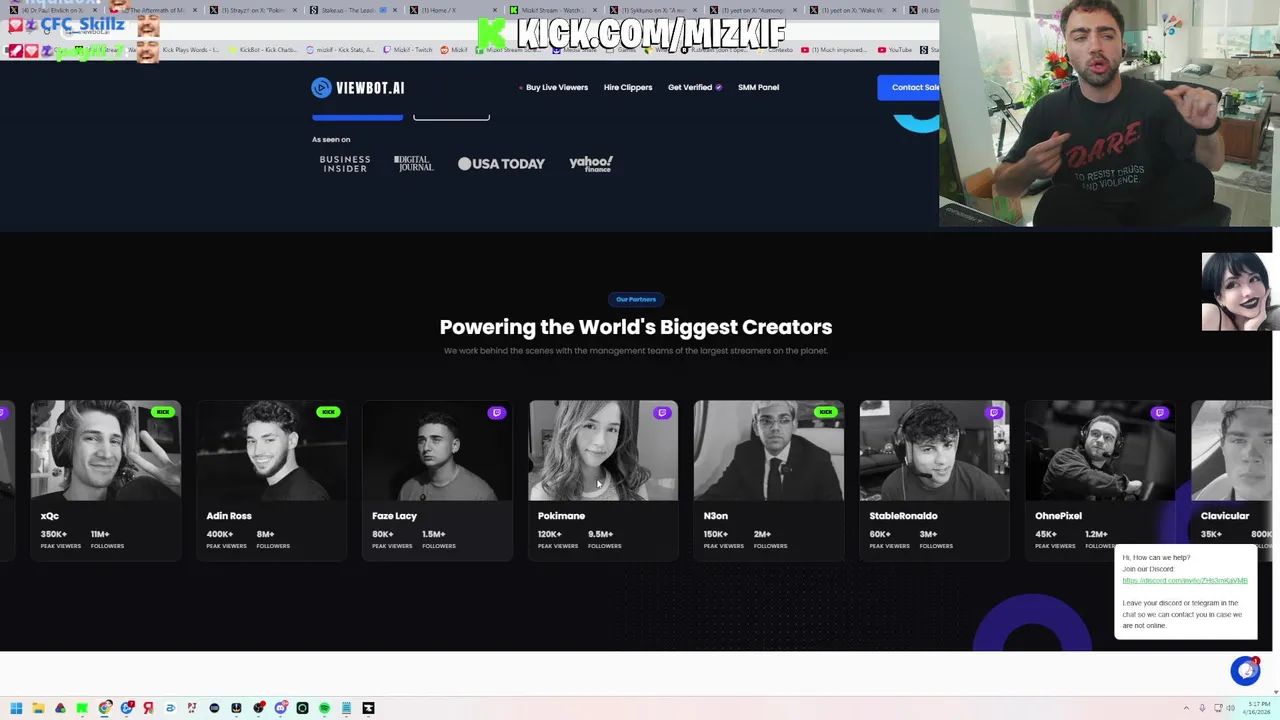Image resolution: width=1280 pixels, height=720 pixels.
Task: Click the Powering the World's Biggest Creators heading
Action: point(636,327)
